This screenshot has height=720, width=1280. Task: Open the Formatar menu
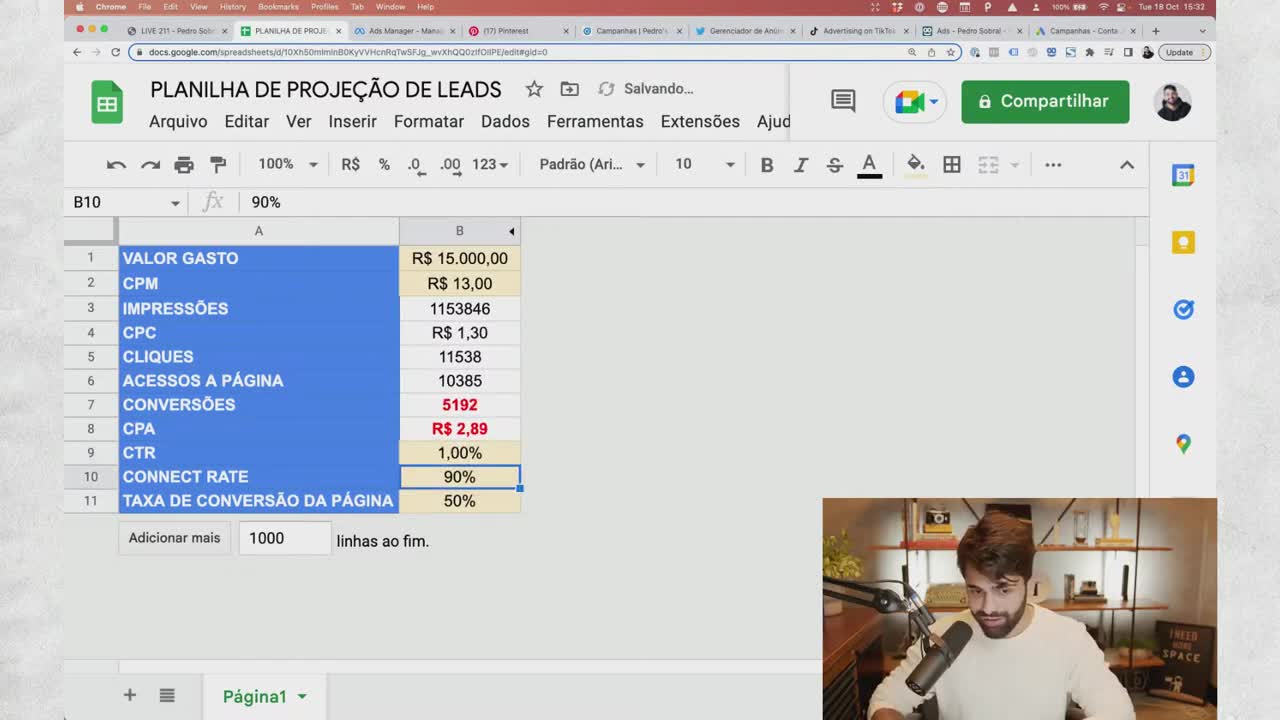(x=428, y=122)
